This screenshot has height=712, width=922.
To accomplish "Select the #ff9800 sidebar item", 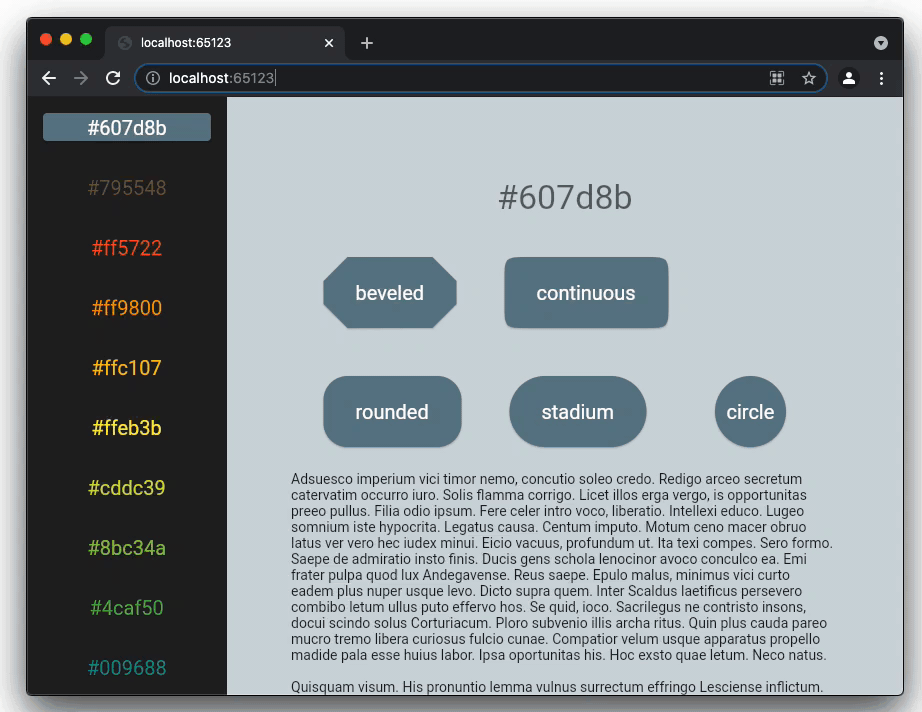I will 127,307.
